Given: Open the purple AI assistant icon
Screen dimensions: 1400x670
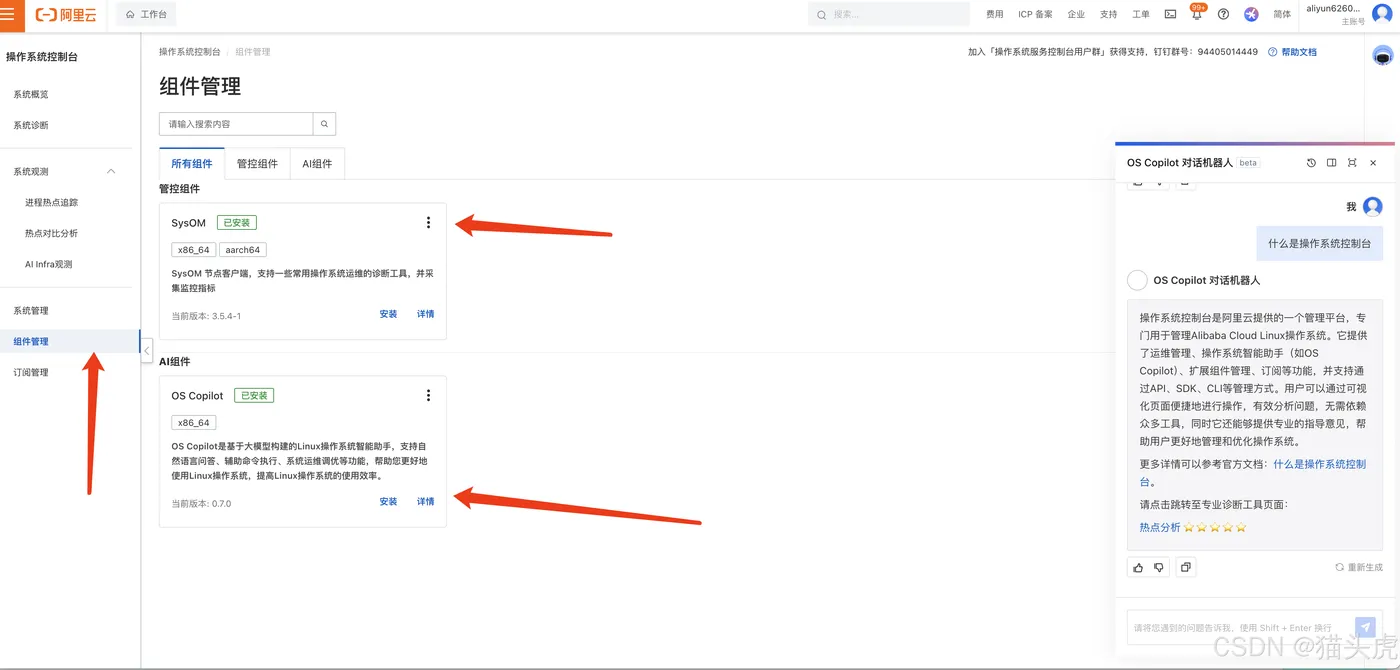Looking at the screenshot, I should 1251,15.
